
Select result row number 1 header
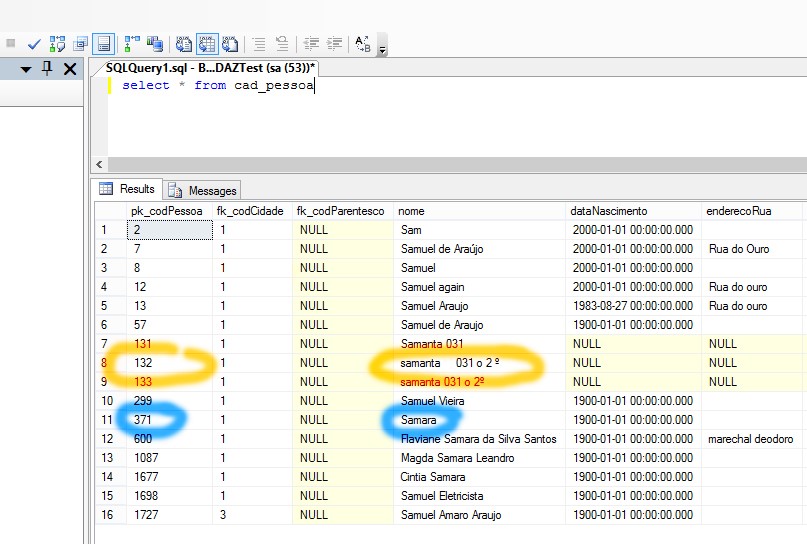point(111,230)
